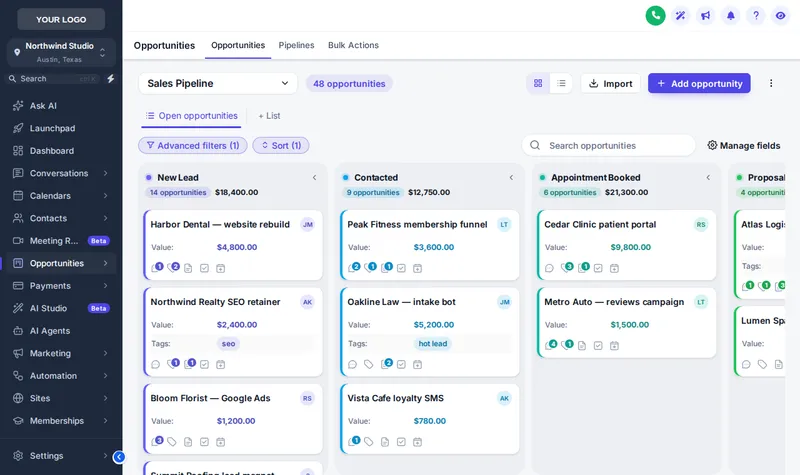Click the seo tag on Northwind Realty card
Image resolution: width=800 pixels, height=475 pixels.
(228, 344)
